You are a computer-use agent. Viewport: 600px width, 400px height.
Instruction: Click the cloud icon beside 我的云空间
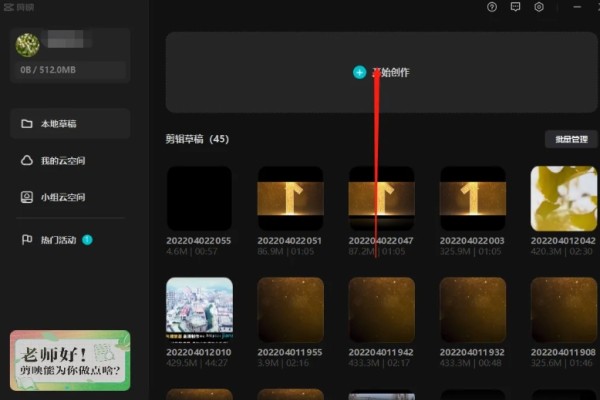point(26,160)
